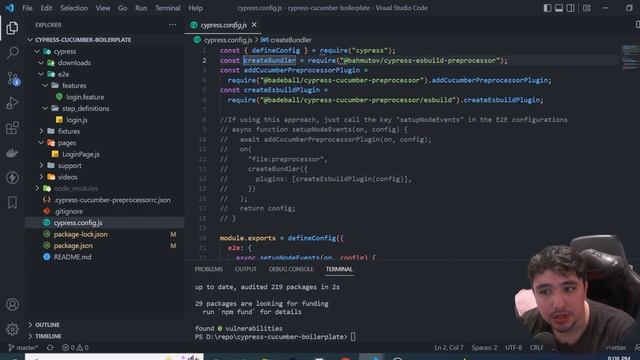Open the customize layout icon

pyautogui.click(x=587, y=8)
